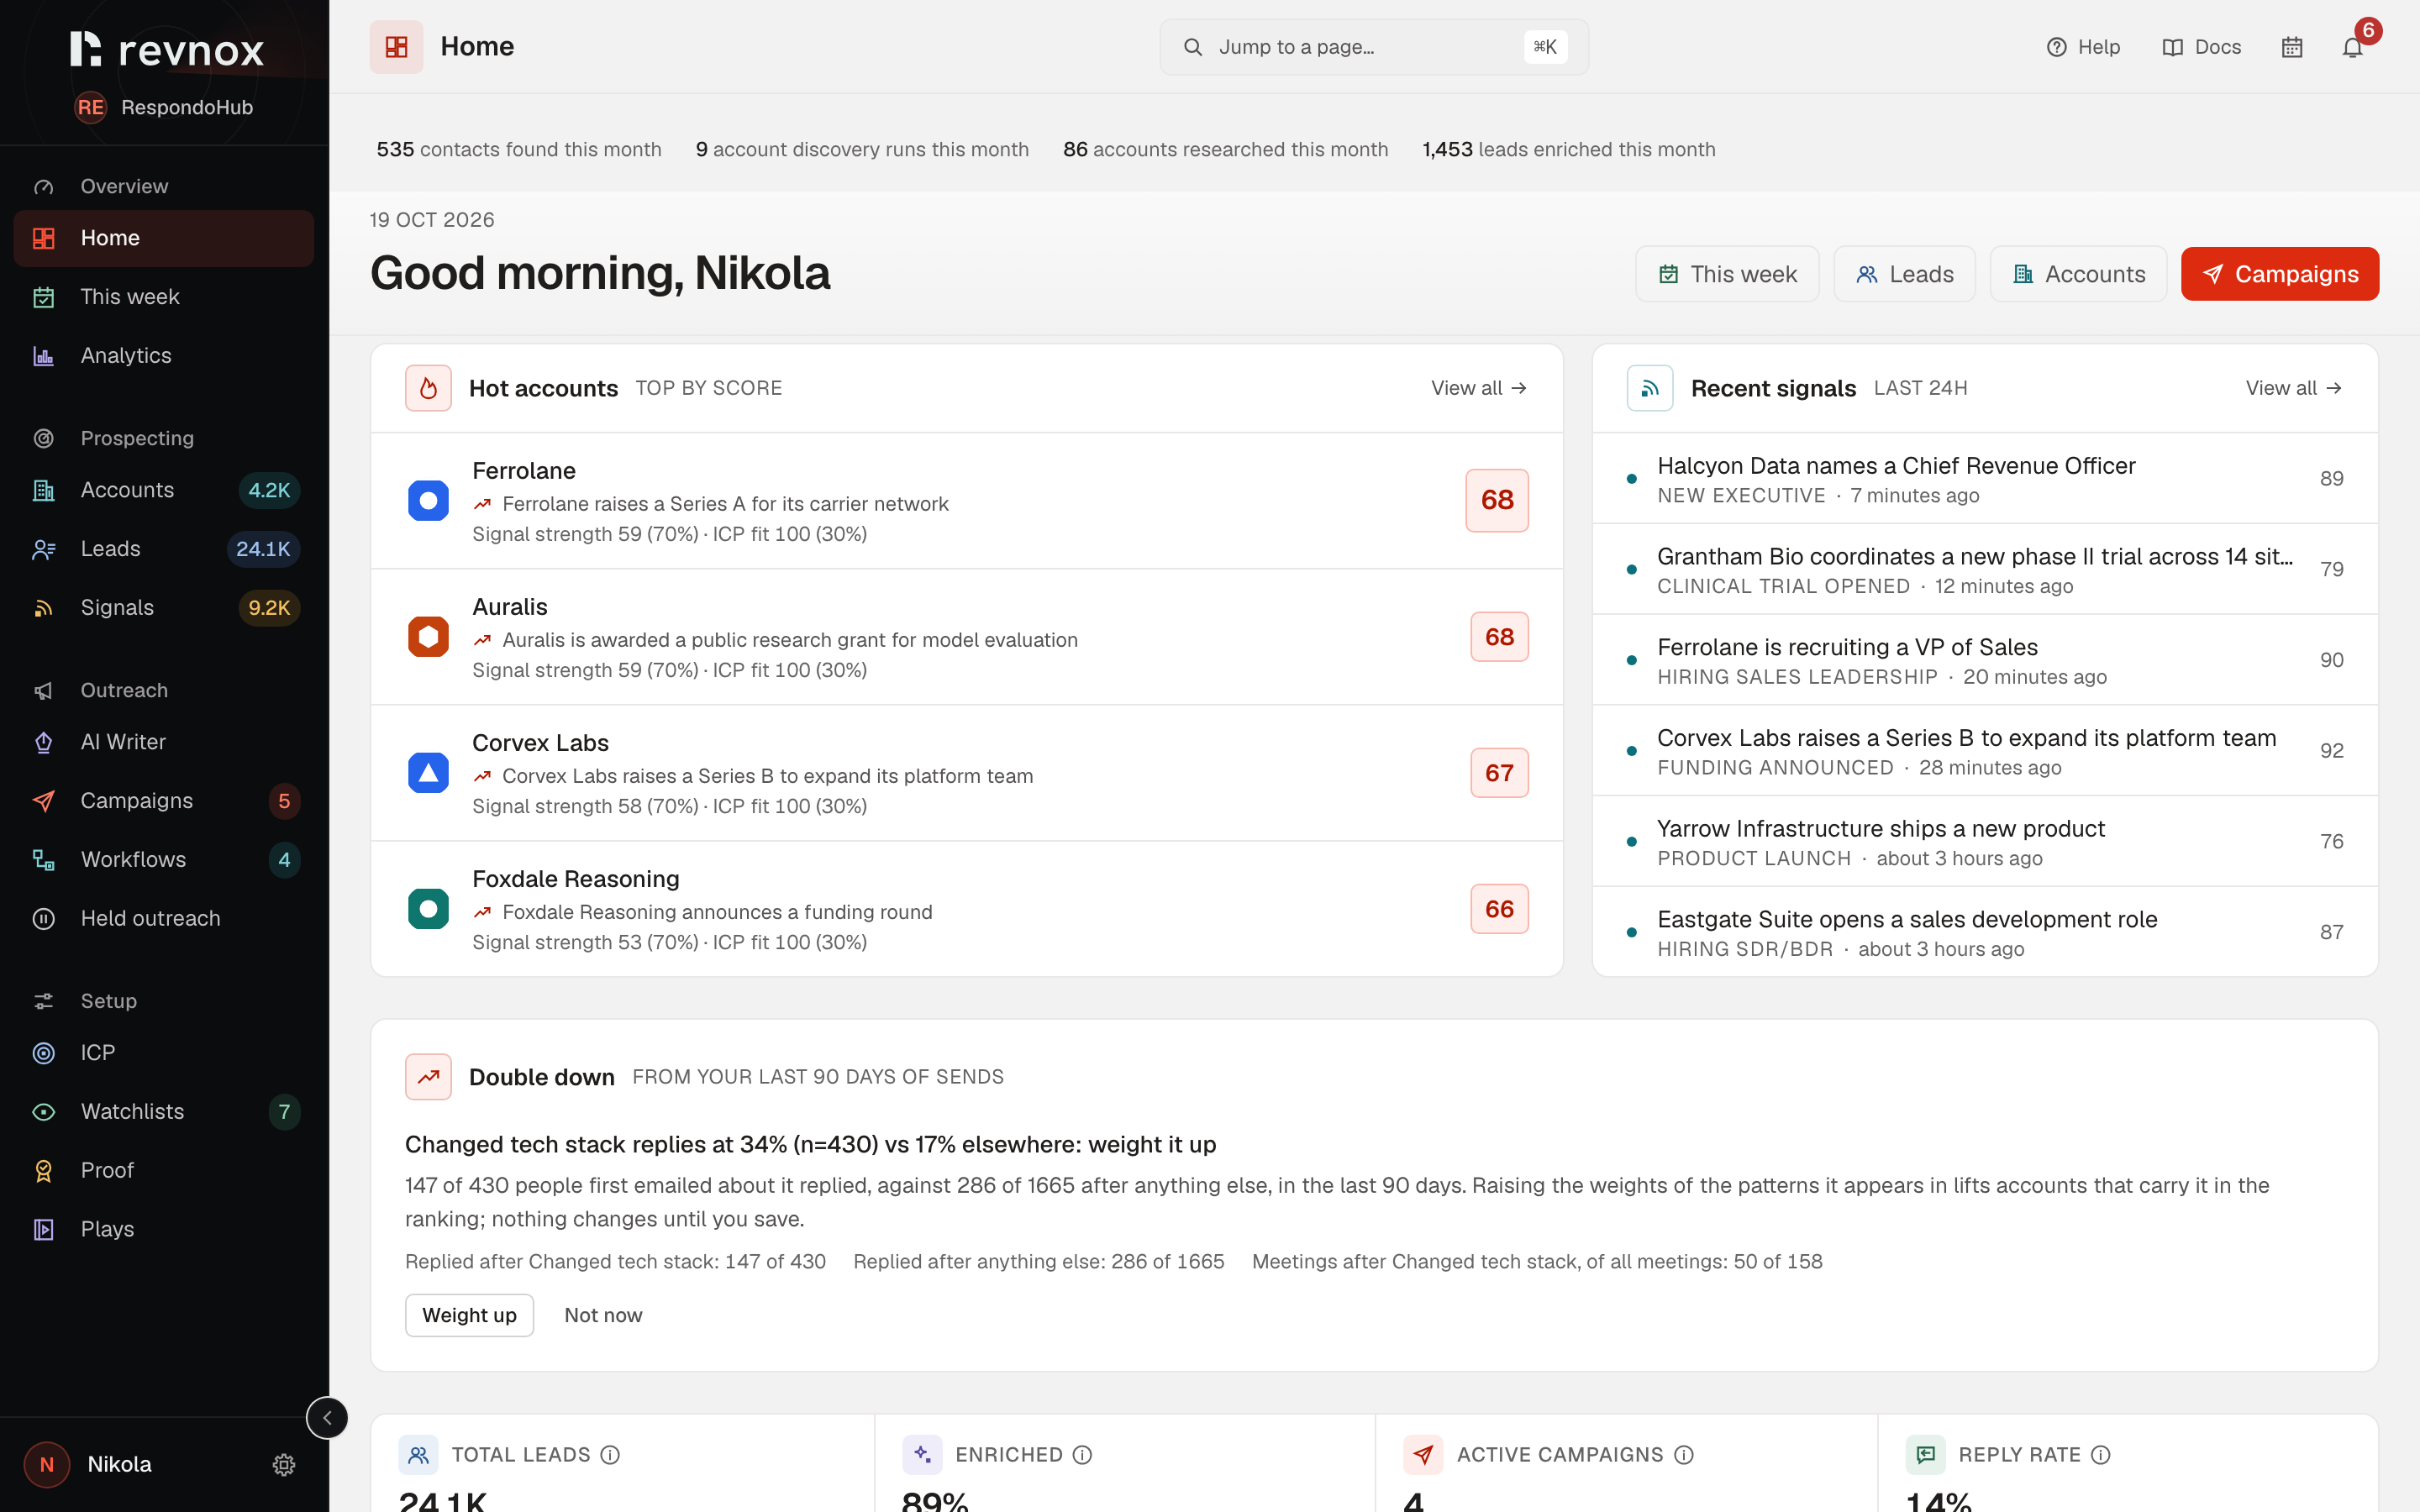The width and height of the screenshot is (2420, 1512).
Task: Click the Hot accounts flame icon
Action: [x=428, y=388]
